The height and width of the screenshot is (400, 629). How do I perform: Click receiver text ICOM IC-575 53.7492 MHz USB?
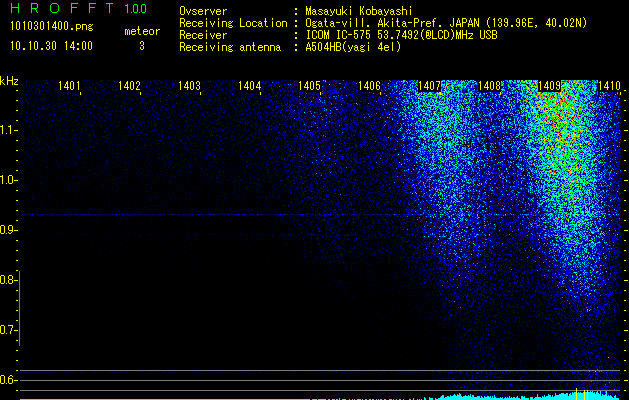tap(401, 35)
